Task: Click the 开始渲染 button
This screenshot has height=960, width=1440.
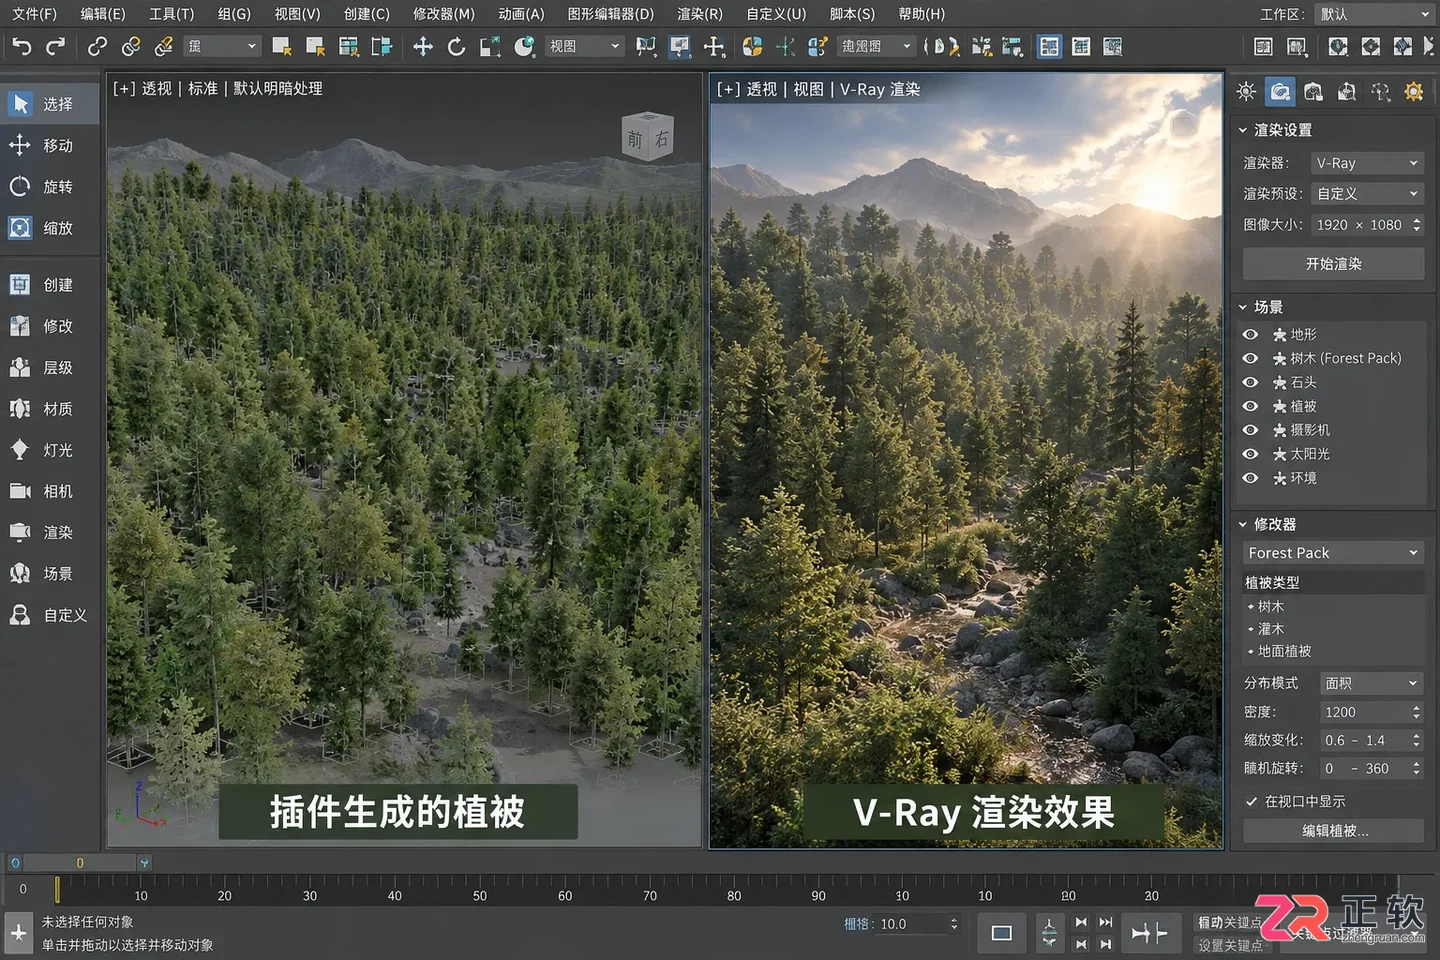Action: point(1333,264)
